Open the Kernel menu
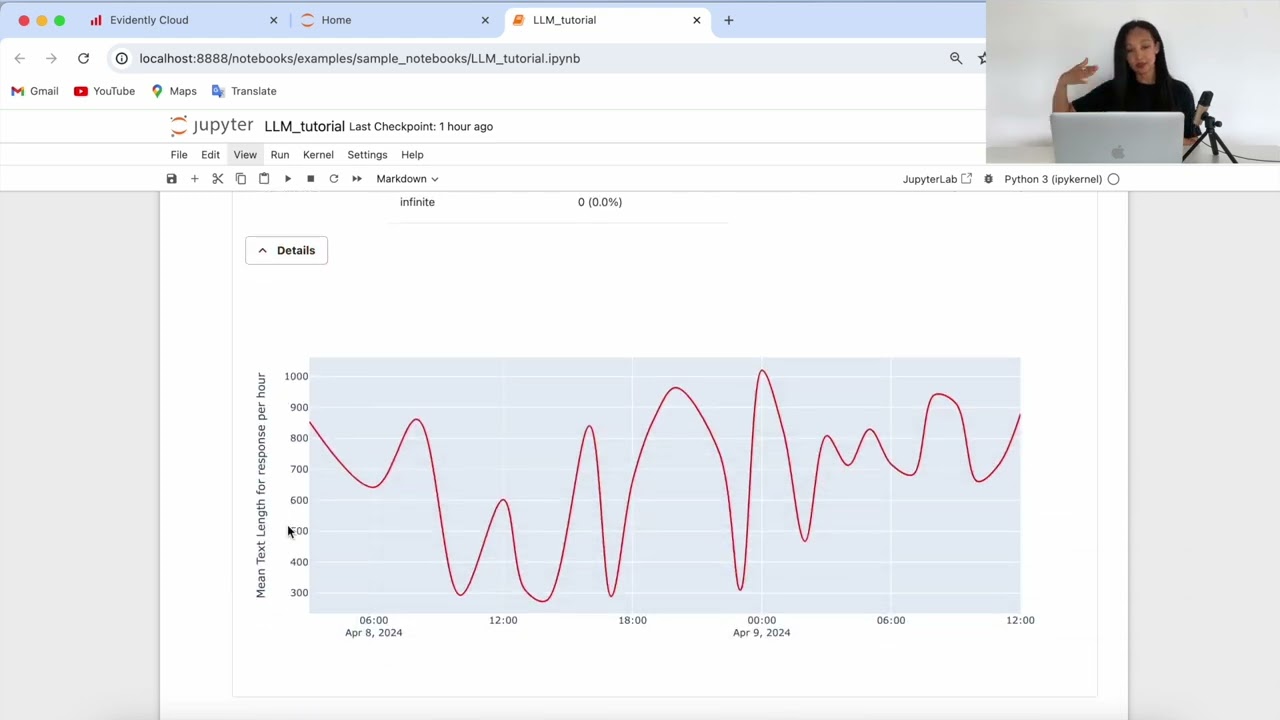 318,155
